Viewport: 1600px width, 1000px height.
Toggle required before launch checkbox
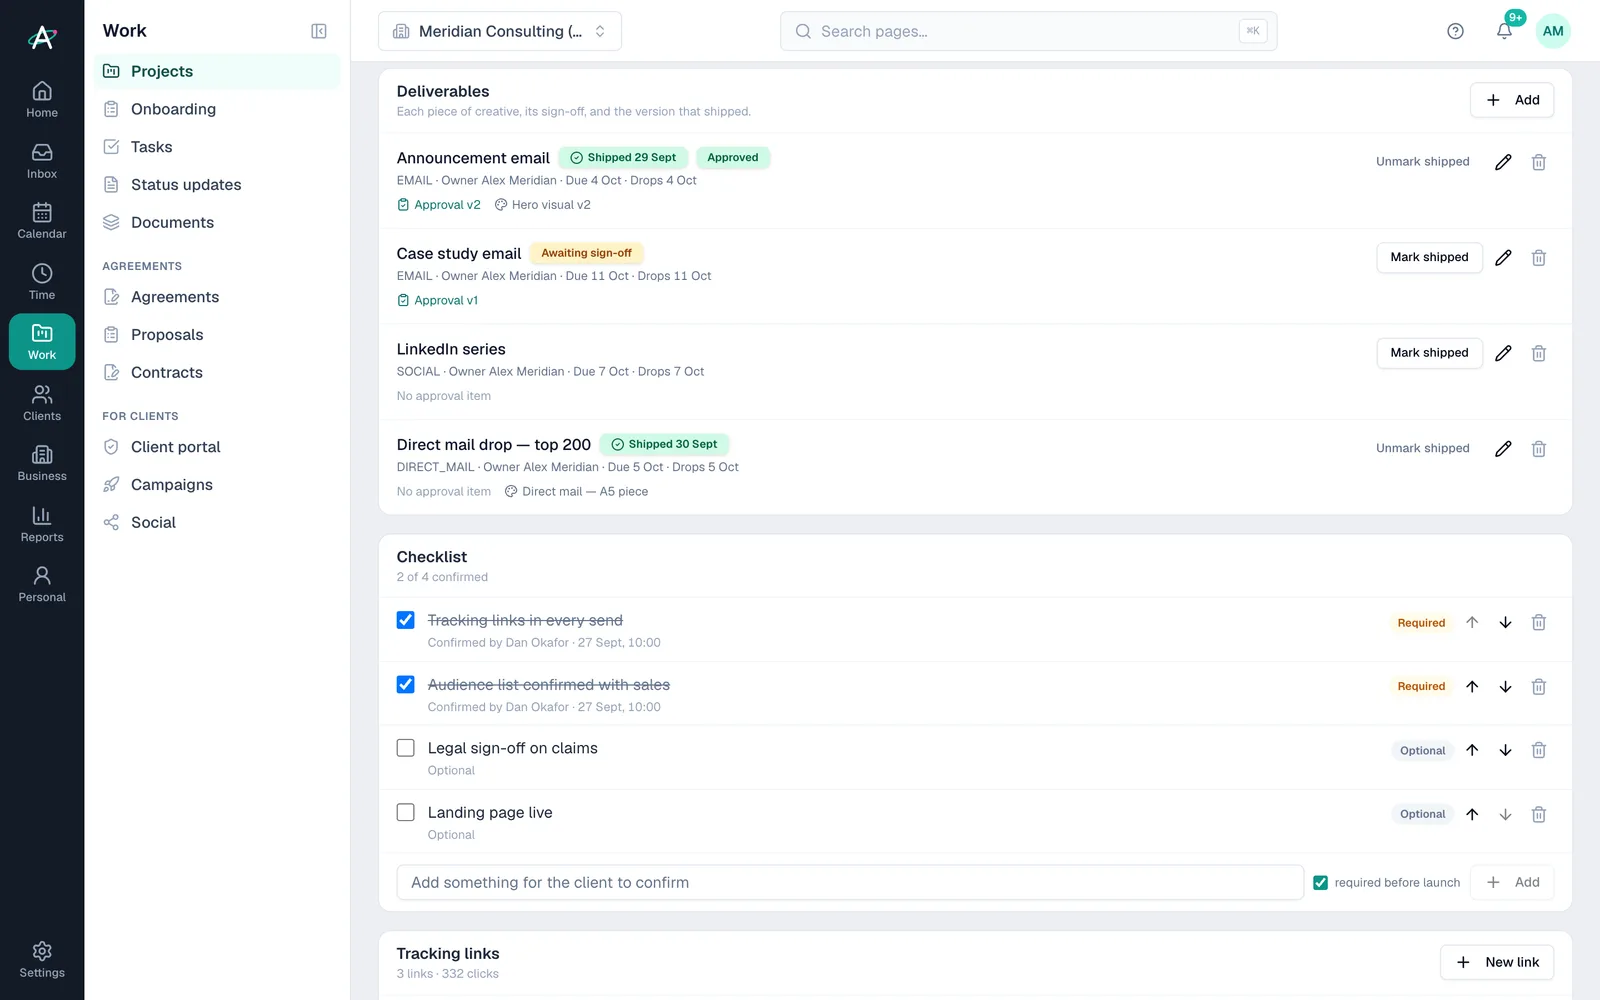click(1320, 883)
